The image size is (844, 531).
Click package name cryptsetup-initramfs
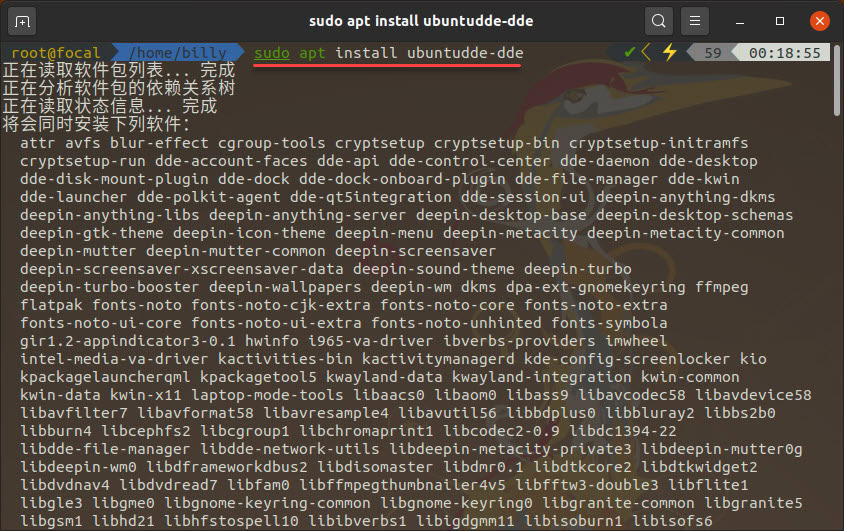coord(659,143)
